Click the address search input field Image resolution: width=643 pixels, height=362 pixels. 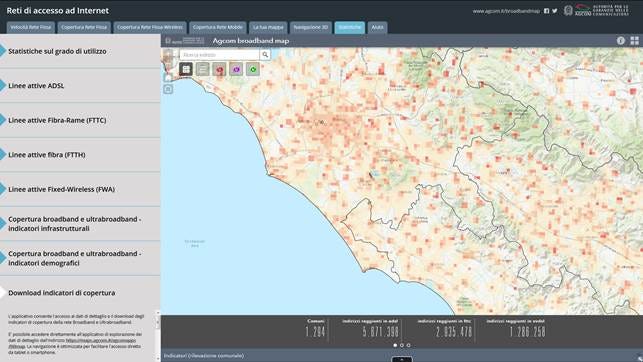(220, 55)
